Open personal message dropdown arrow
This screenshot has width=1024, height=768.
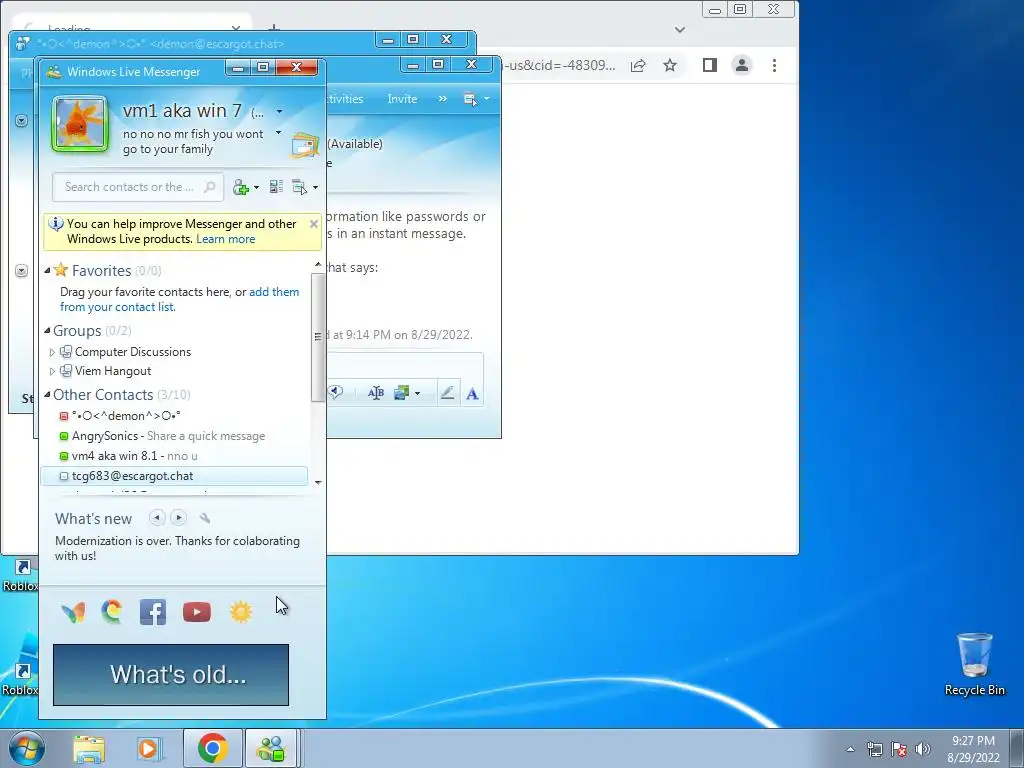tap(278, 133)
